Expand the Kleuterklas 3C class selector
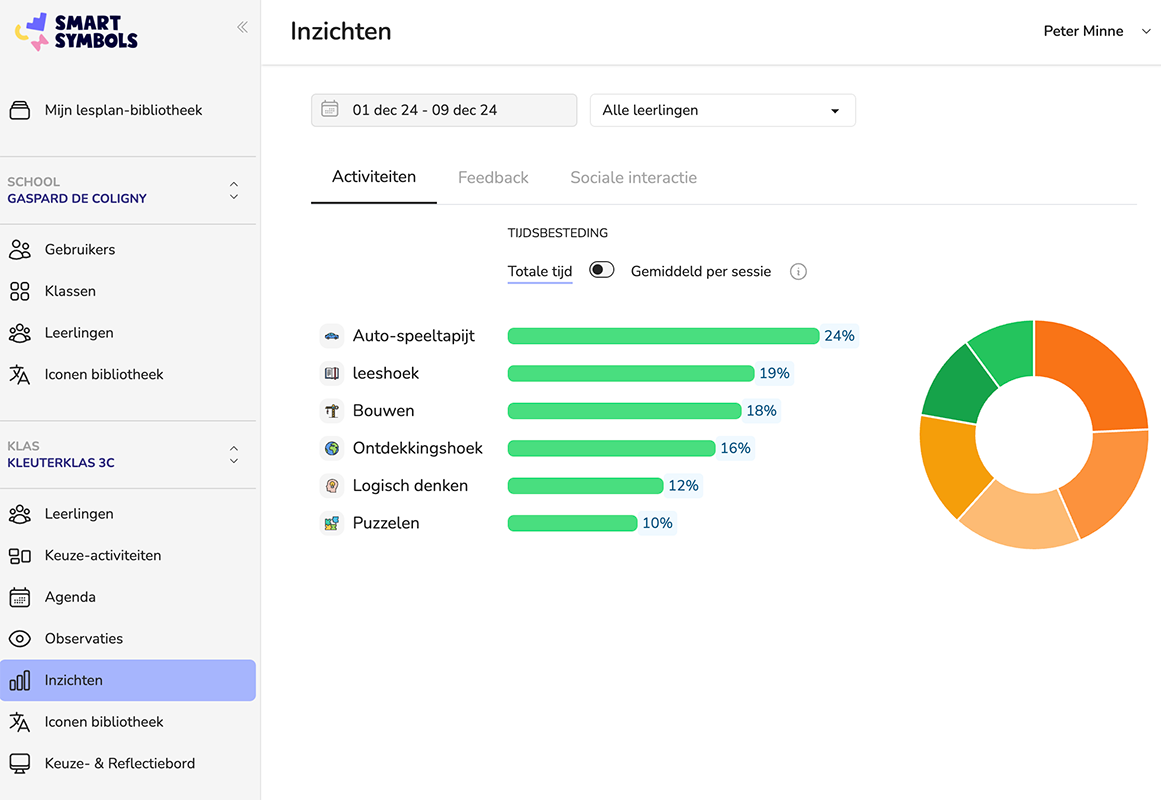1161x800 pixels. [233, 455]
